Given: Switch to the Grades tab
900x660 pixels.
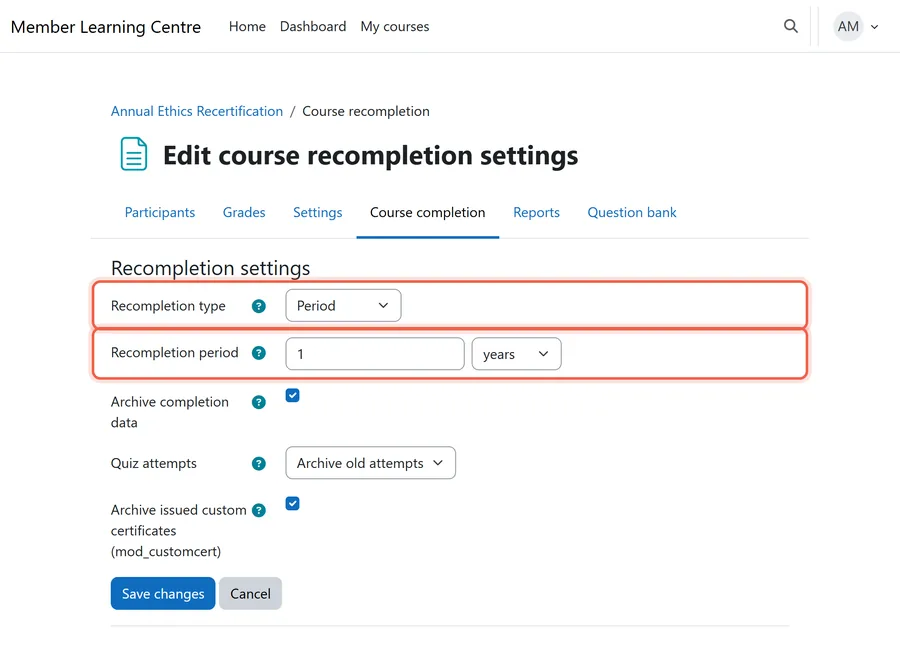Looking at the screenshot, I should coord(244,212).
